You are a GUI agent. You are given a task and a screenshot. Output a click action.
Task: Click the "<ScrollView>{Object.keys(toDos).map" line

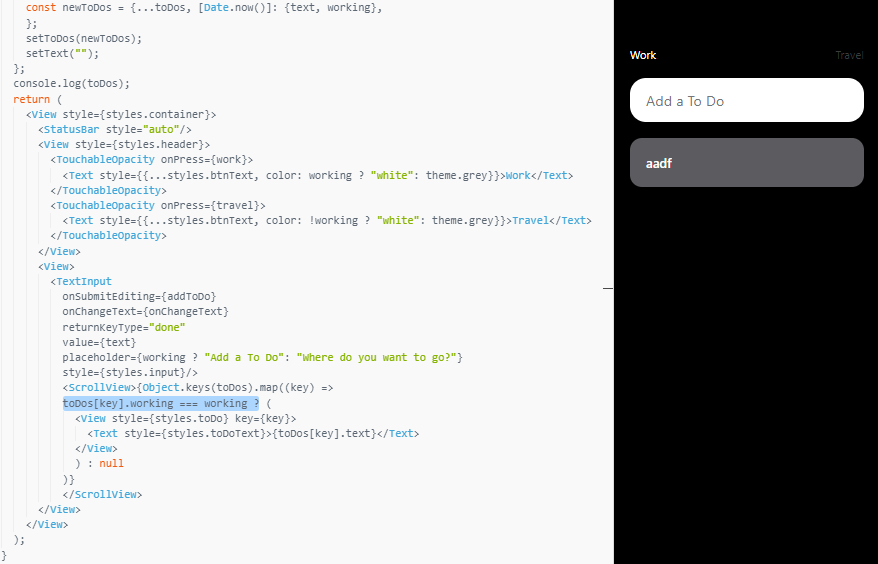(x=198, y=388)
